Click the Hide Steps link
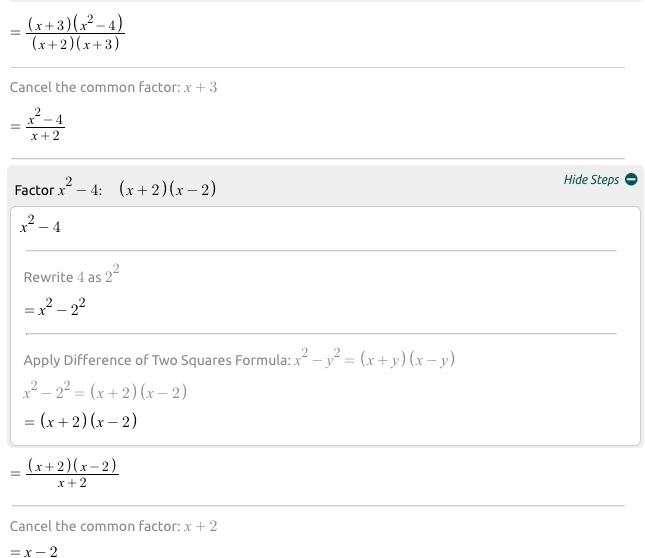Image resolution: width=645 pixels, height=558 pixels. tap(591, 180)
